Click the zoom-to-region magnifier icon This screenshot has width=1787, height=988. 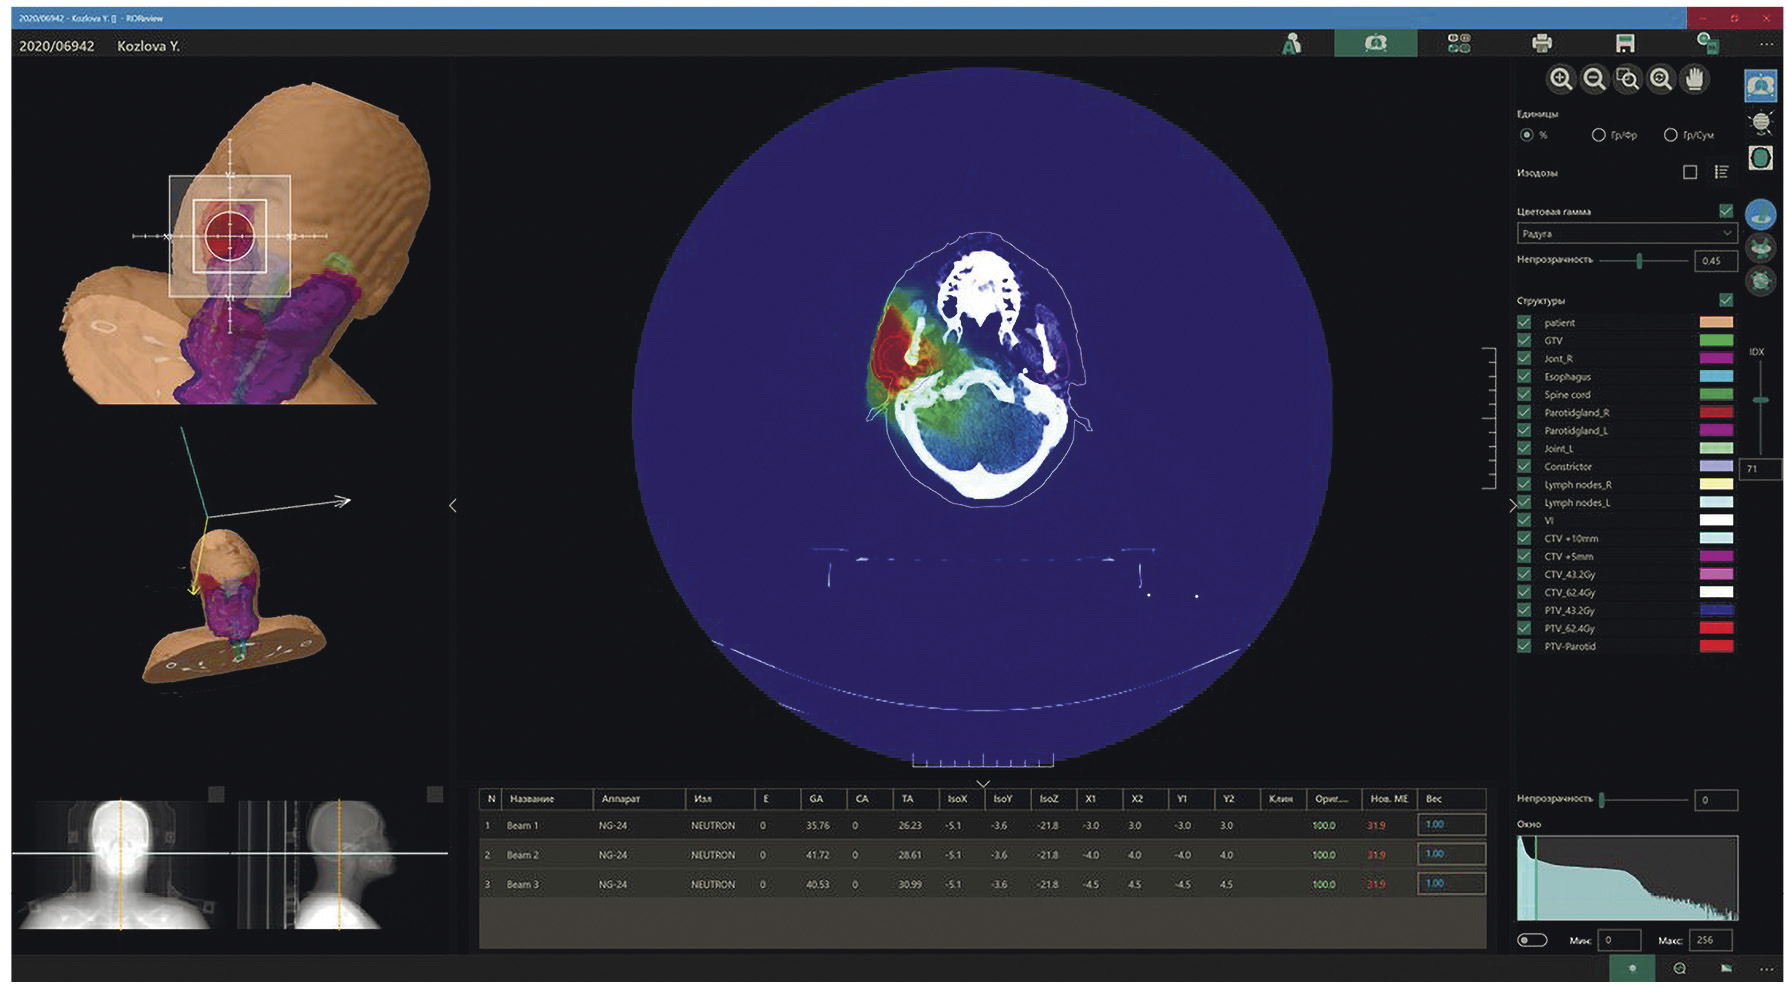(1627, 80)
